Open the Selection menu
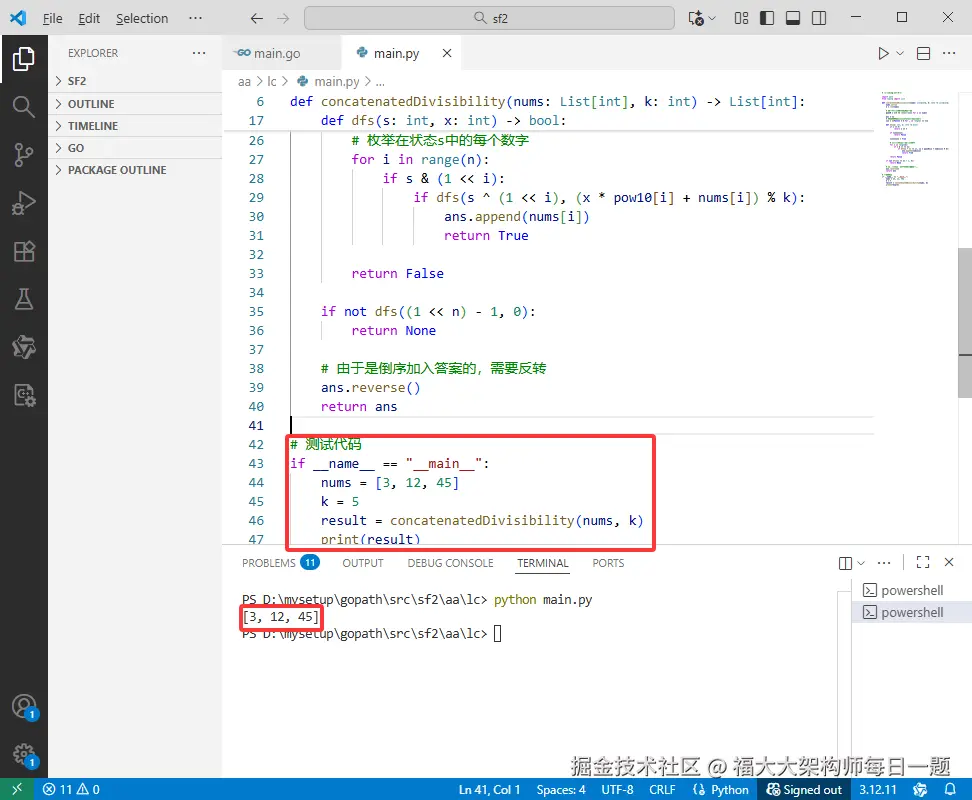Viewport: 972px width, 800px height. click(142, 18)
